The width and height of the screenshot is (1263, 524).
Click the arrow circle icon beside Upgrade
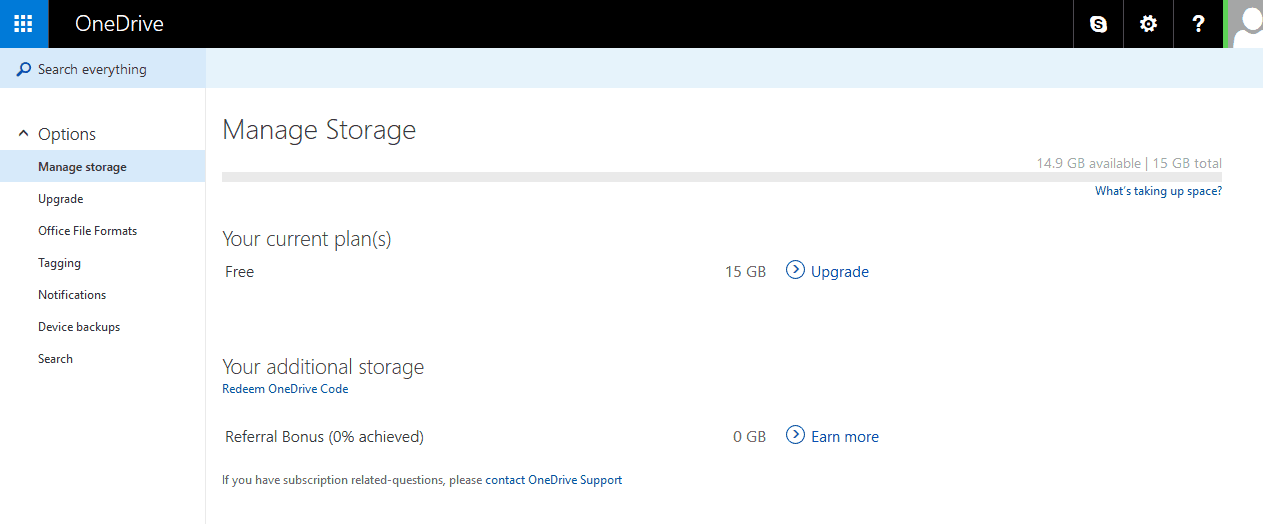click(795, 270)
